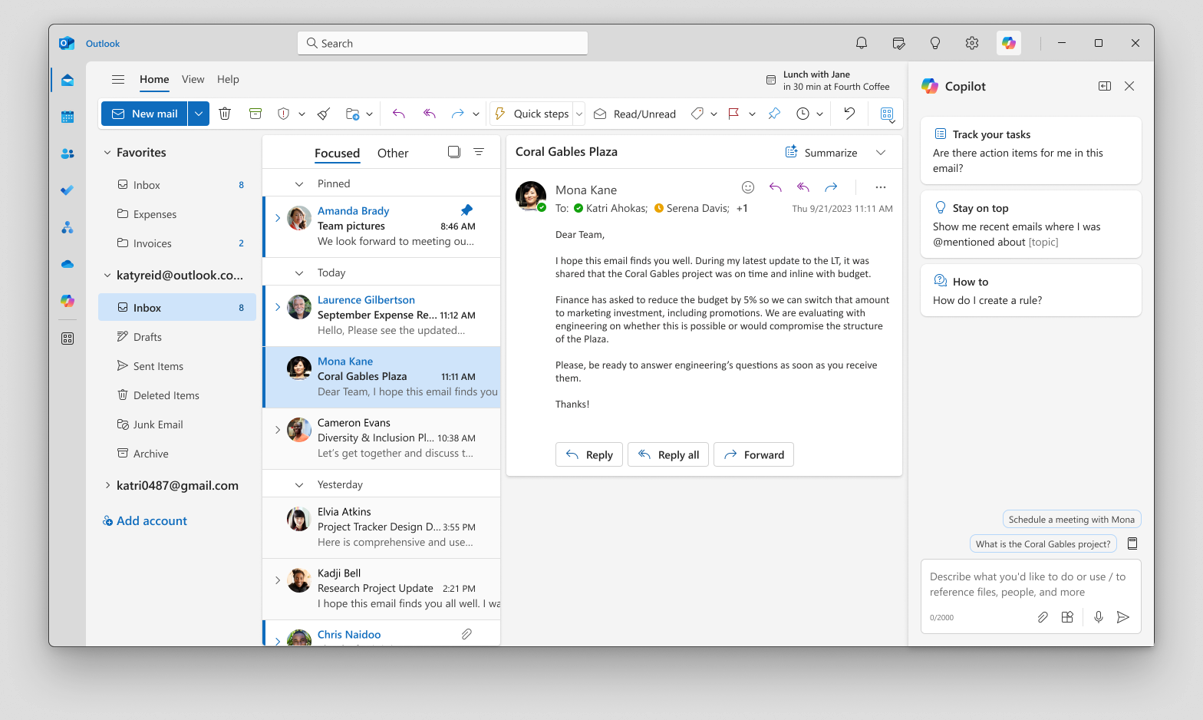The height and width of the screenshot is (720, 1203).
Task: Open the To Do checkmark icon
Action: click(x=67, y=190)
